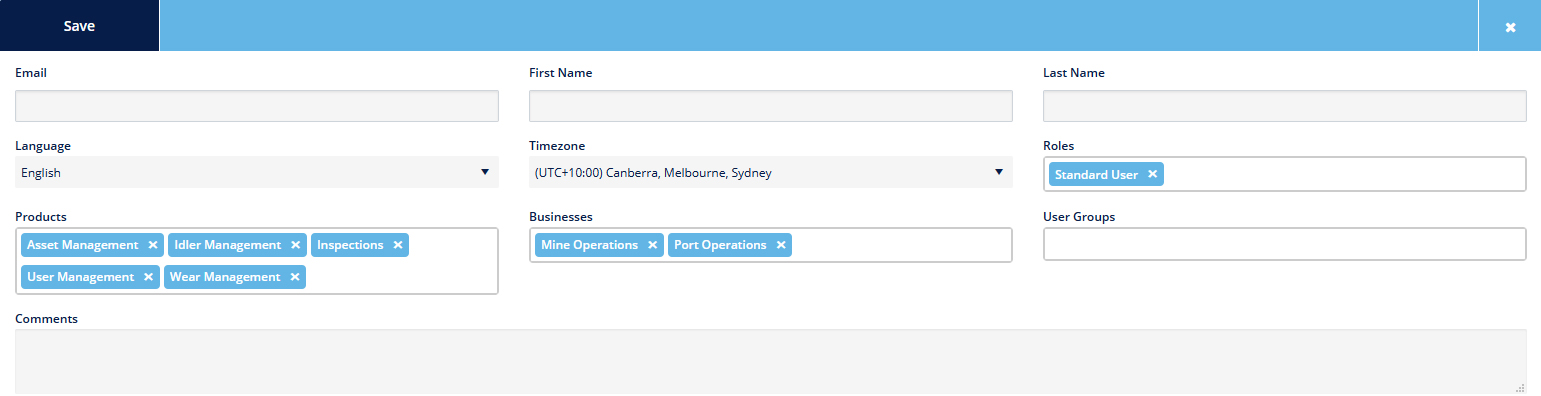Click into the First Name field
Screen dimensions: 1541x396
tap(770, 106)
